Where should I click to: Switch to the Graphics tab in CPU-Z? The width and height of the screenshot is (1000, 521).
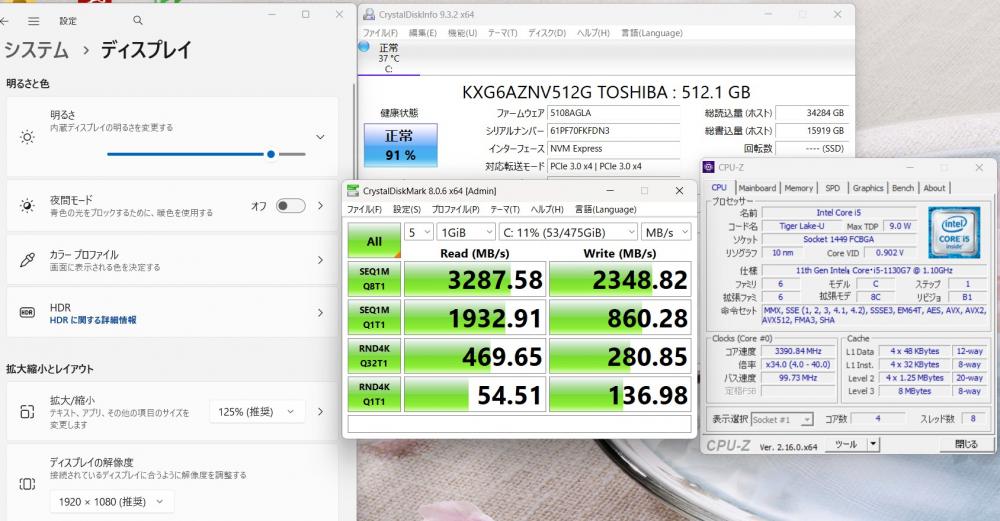click(868, 188)
